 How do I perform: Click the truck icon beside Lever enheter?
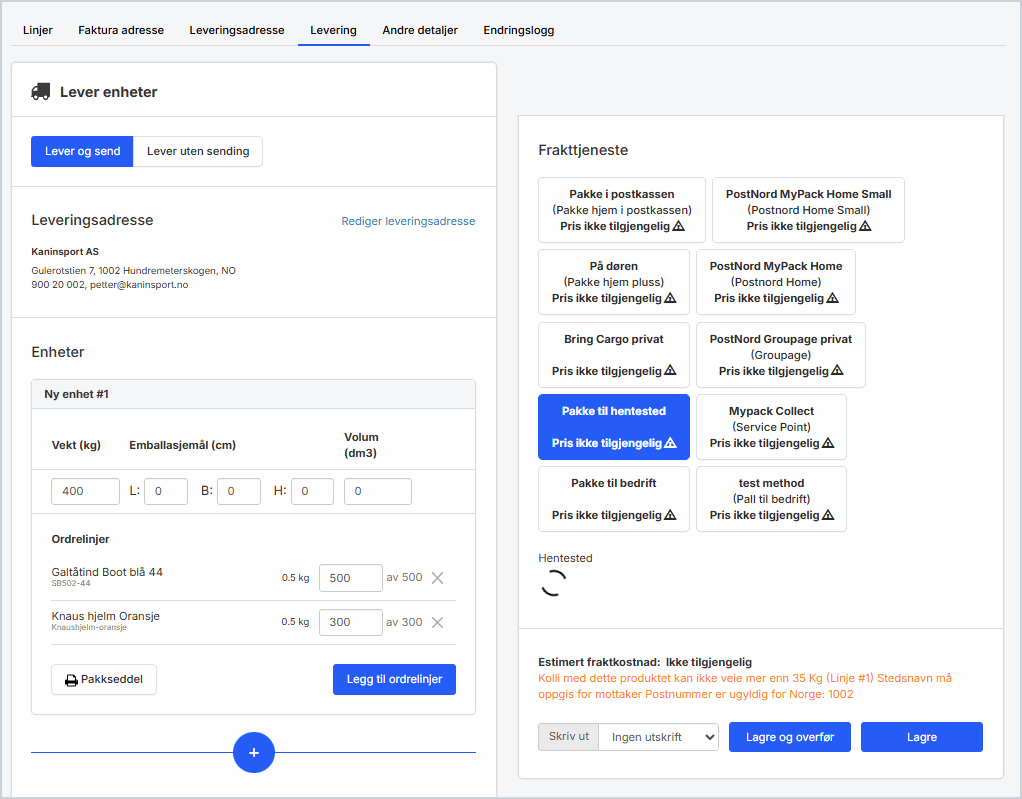click(41, 92)
